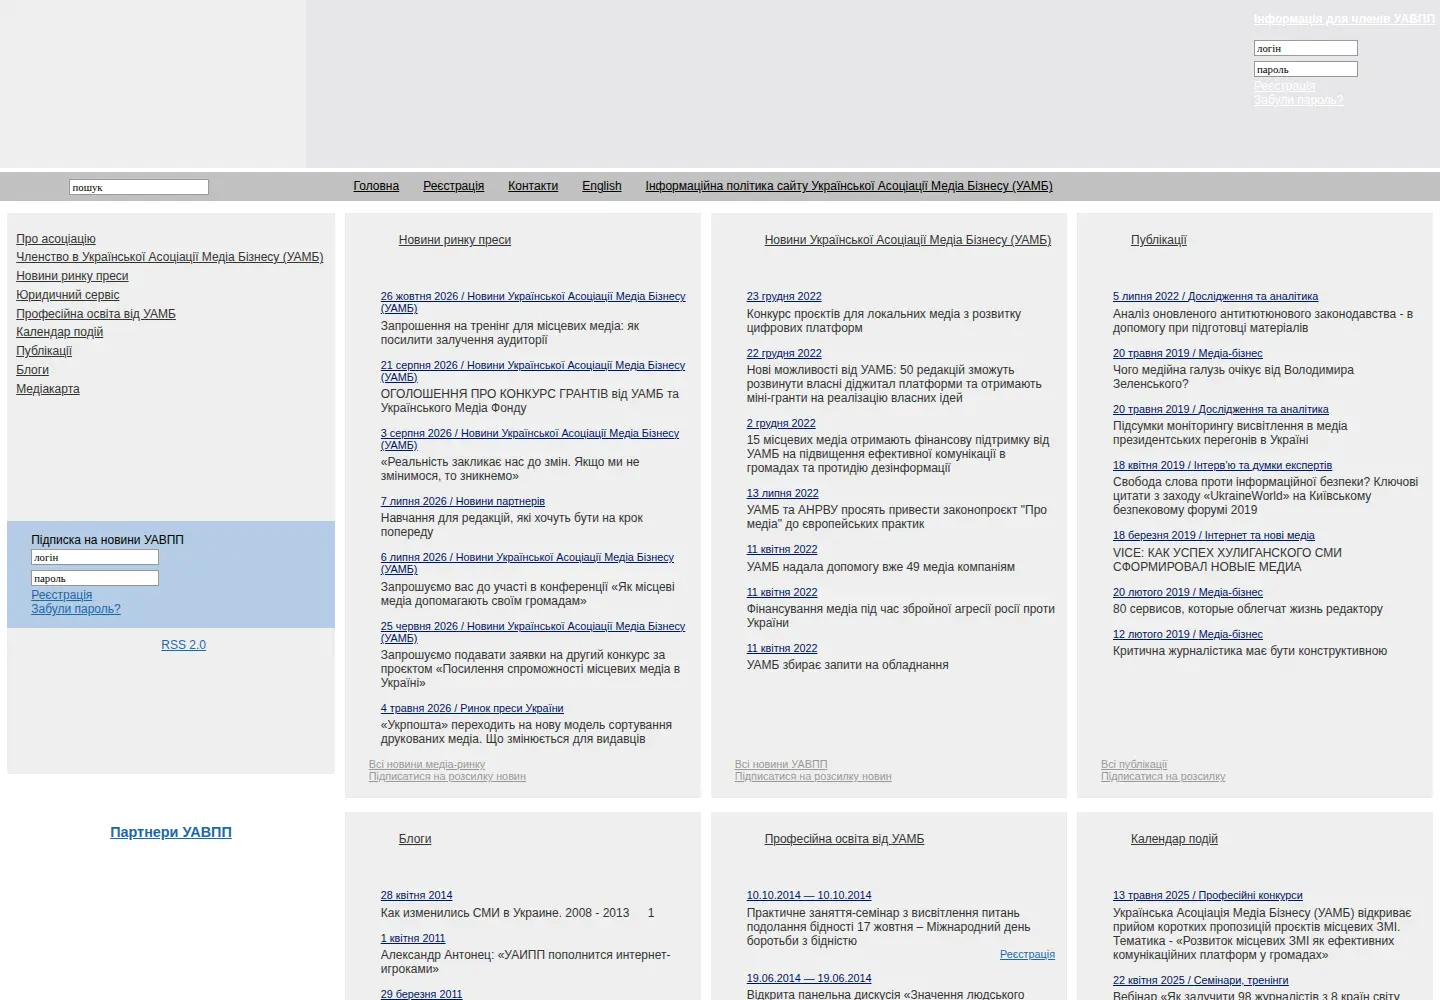Open the Публікації section heading

1159,240
